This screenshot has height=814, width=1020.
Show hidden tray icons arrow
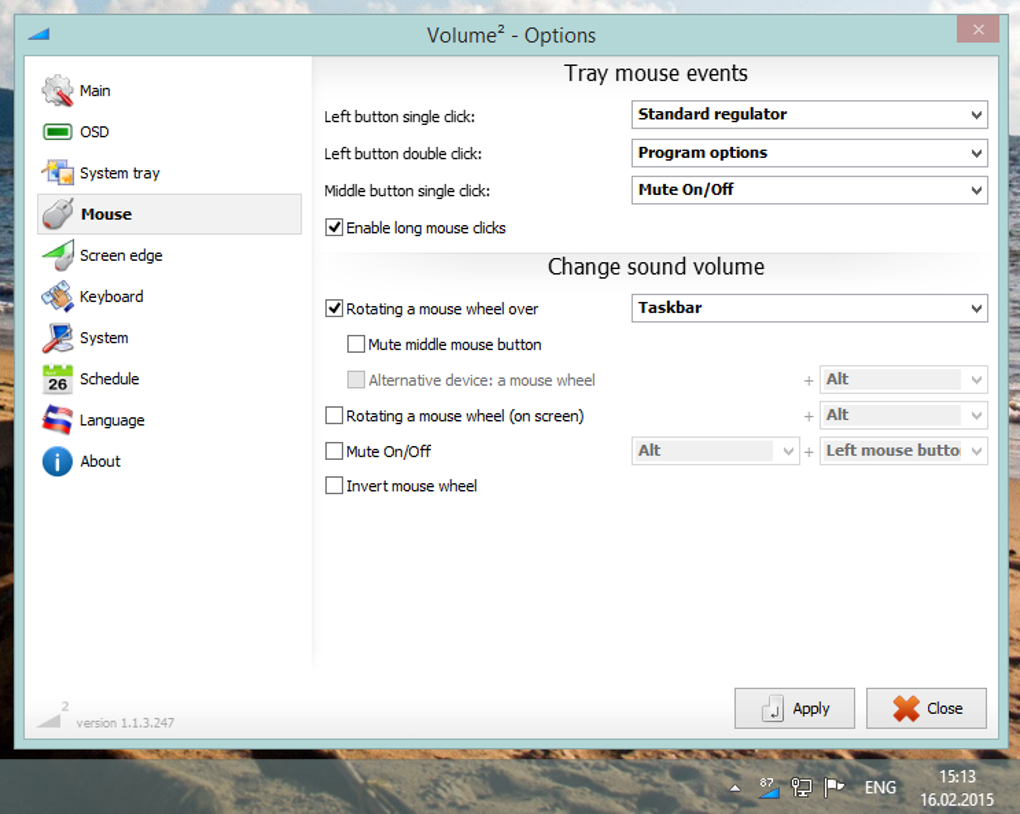[735, 788]
